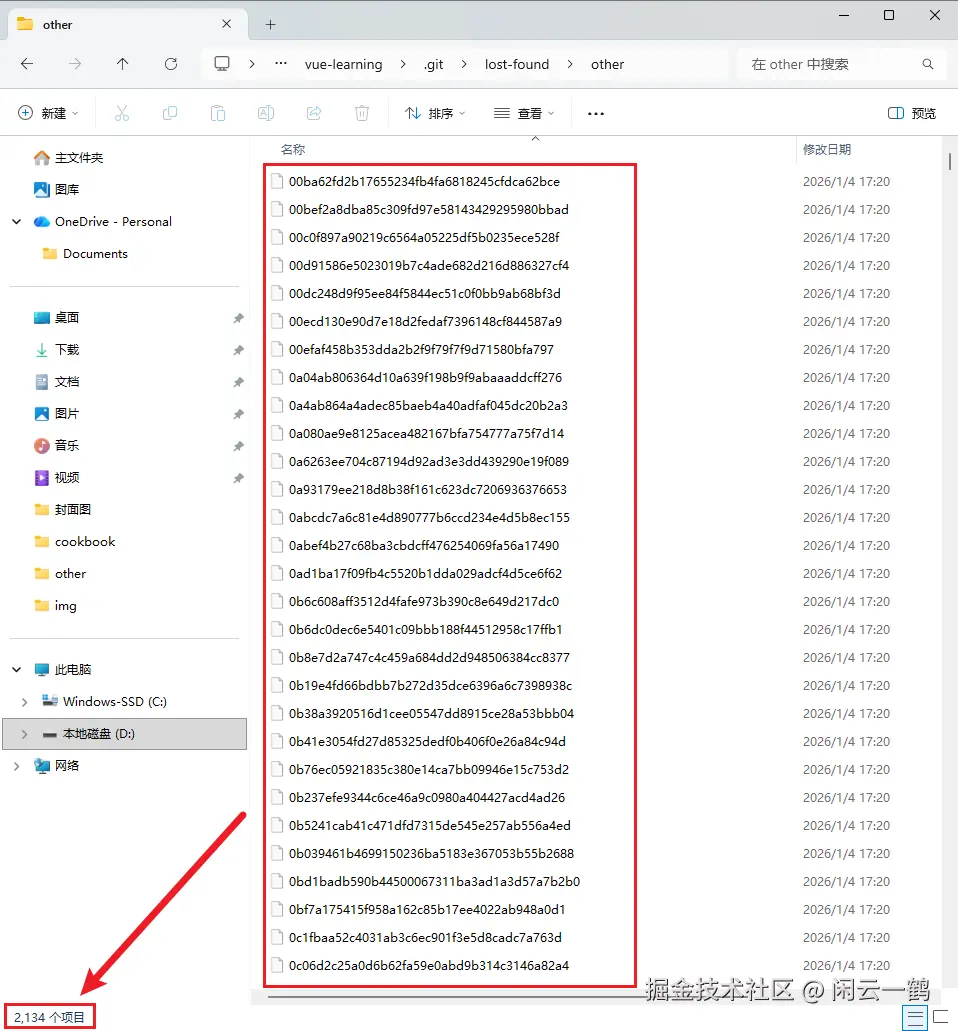Expand the 本地磁盘 (D:) drive node
This screenshot has width=958, height=1031.
pyautogui.click(x=24, y=734)
